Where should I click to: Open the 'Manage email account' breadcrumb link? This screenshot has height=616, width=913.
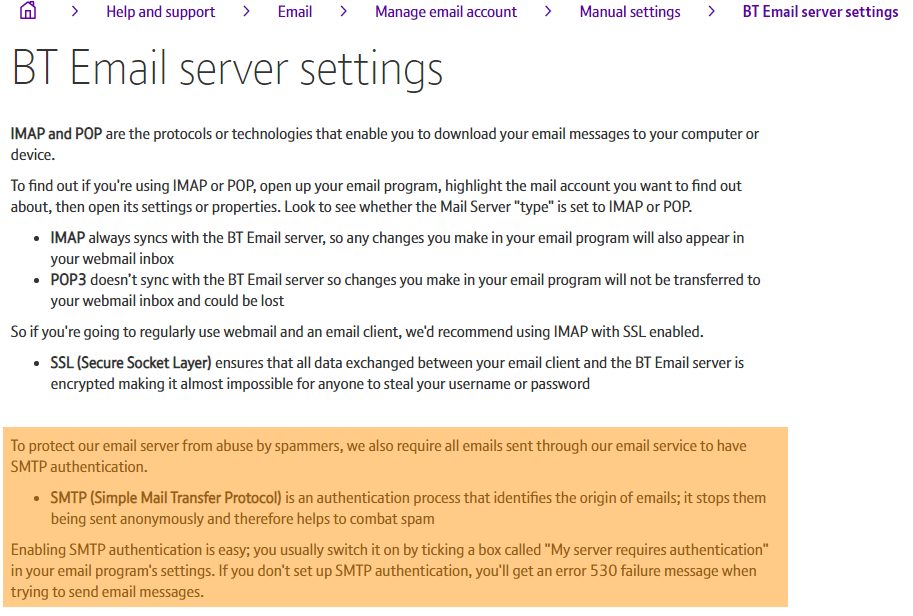(x=445, y=12)
